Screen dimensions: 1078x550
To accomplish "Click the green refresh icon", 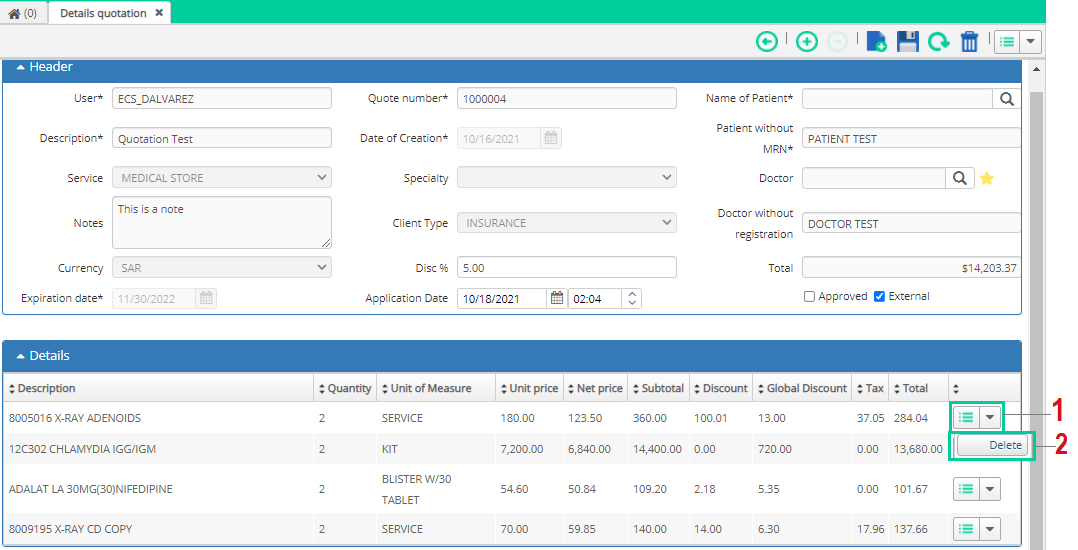I will pos(938,42).
